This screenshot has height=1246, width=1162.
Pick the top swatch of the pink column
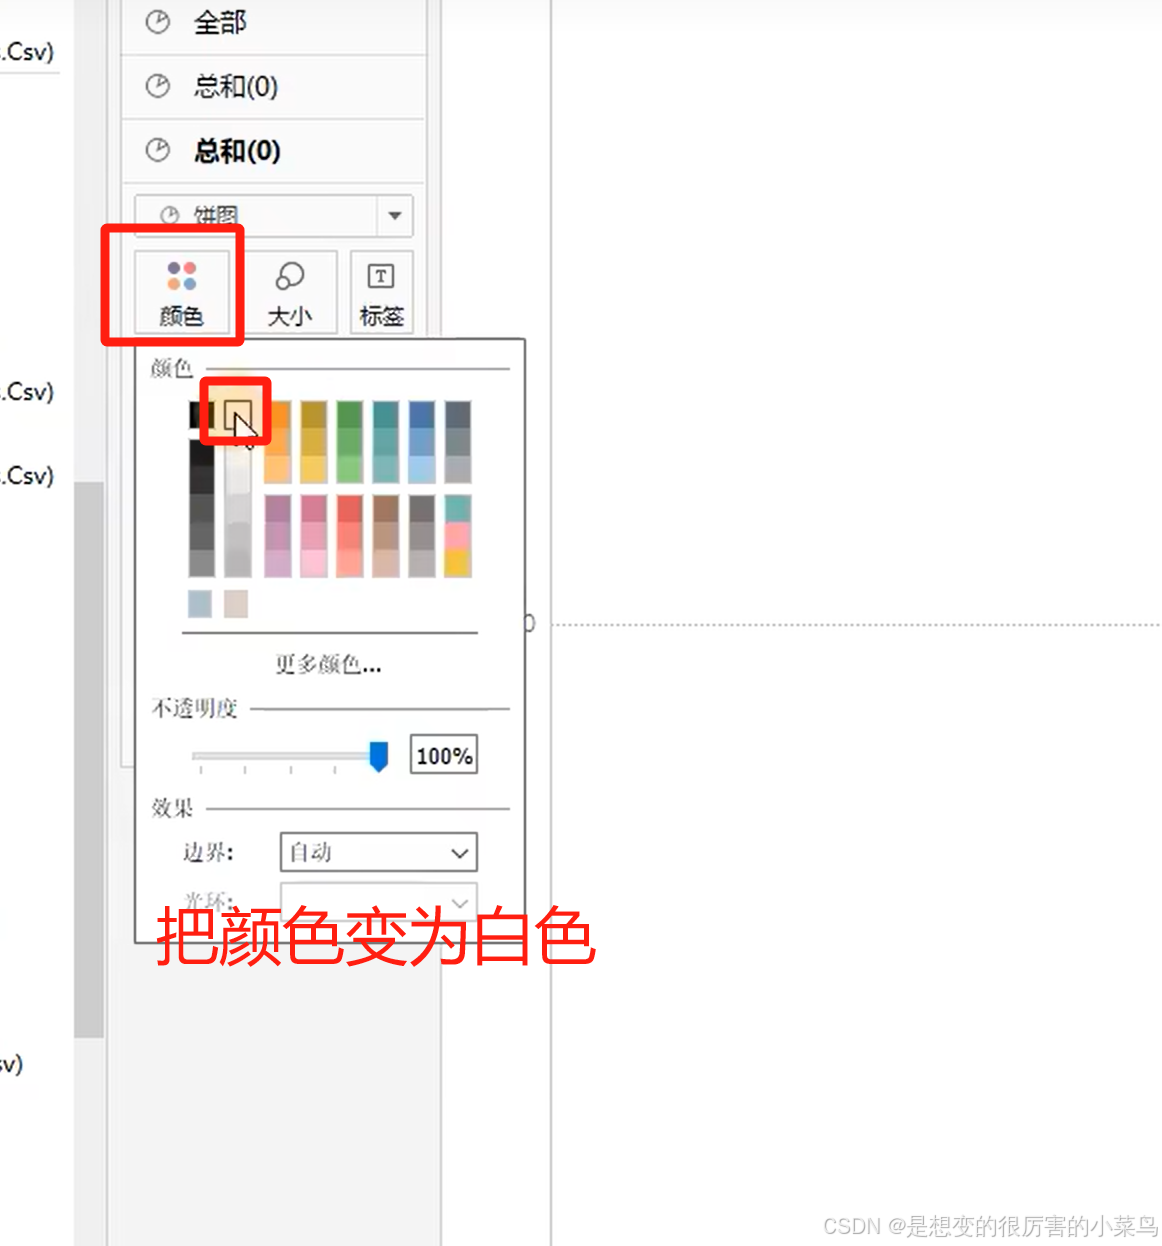pyautogui.click(x=314, y=509)
